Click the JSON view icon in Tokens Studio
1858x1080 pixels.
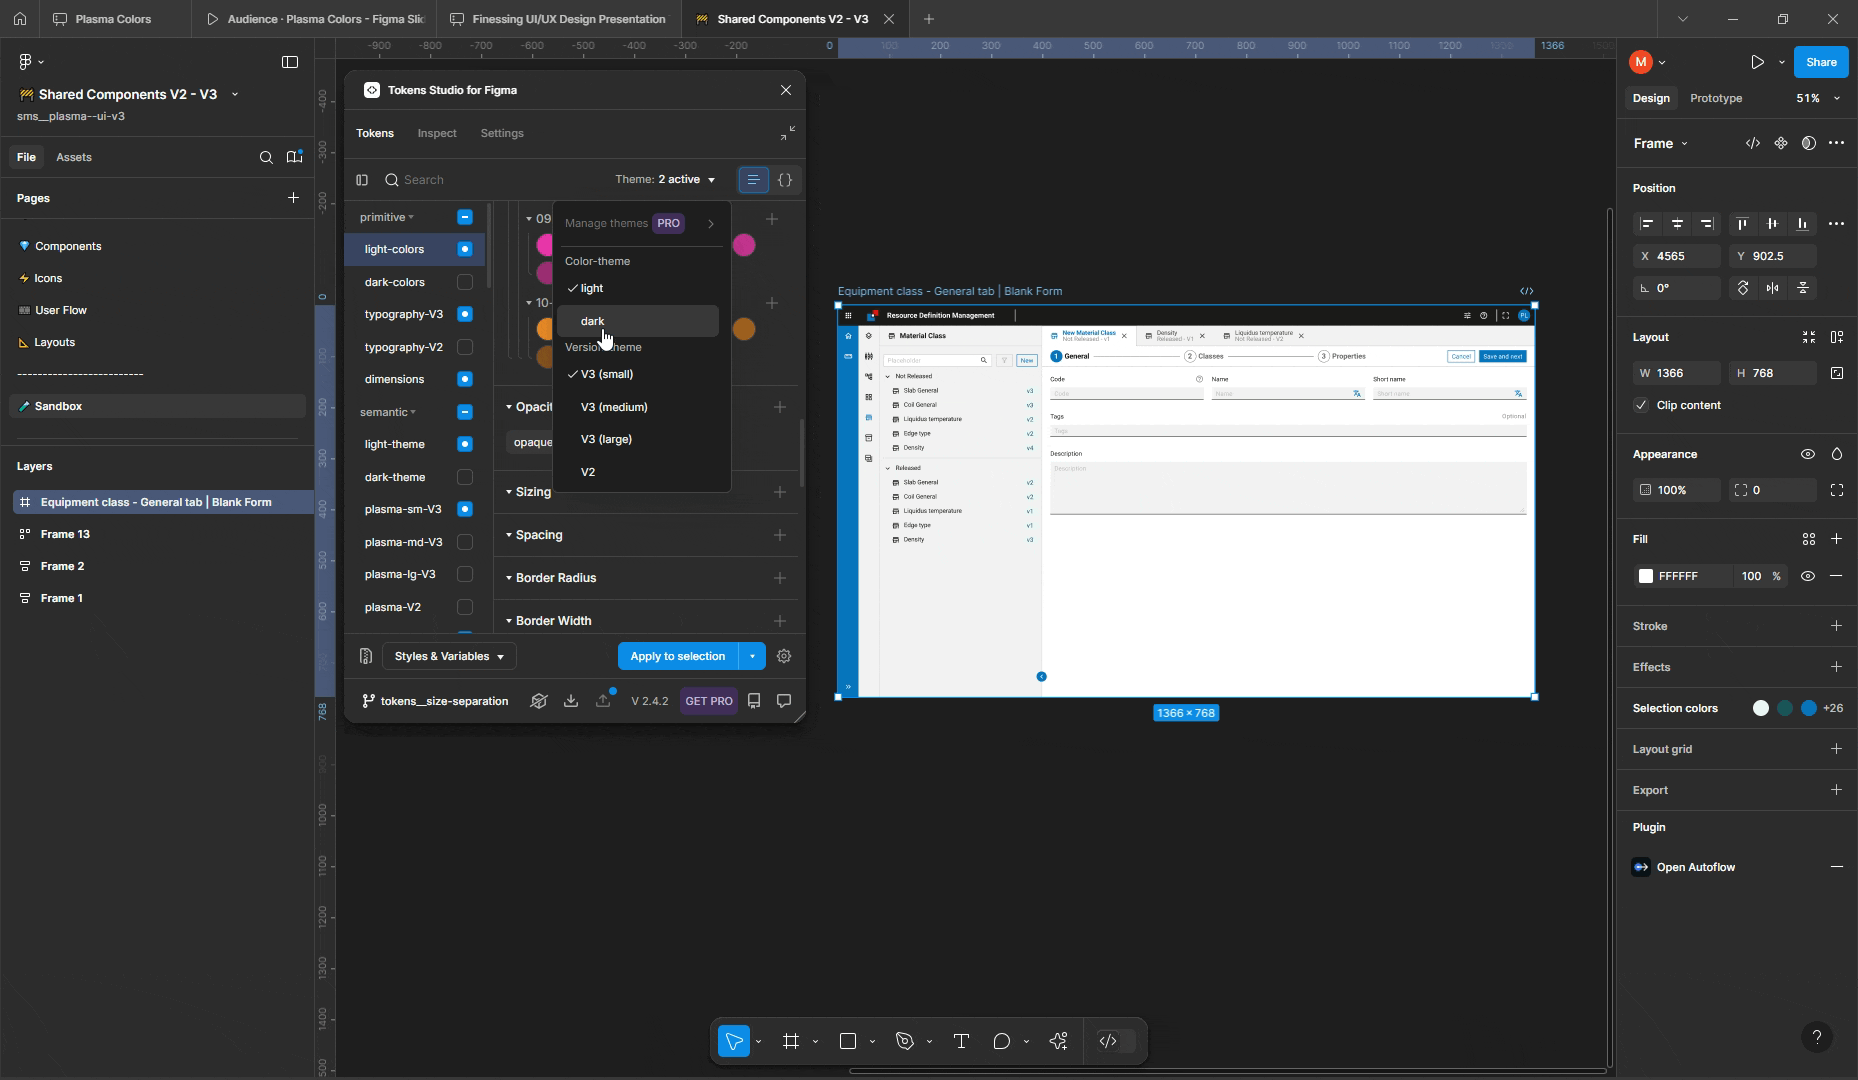coord(785,180)
